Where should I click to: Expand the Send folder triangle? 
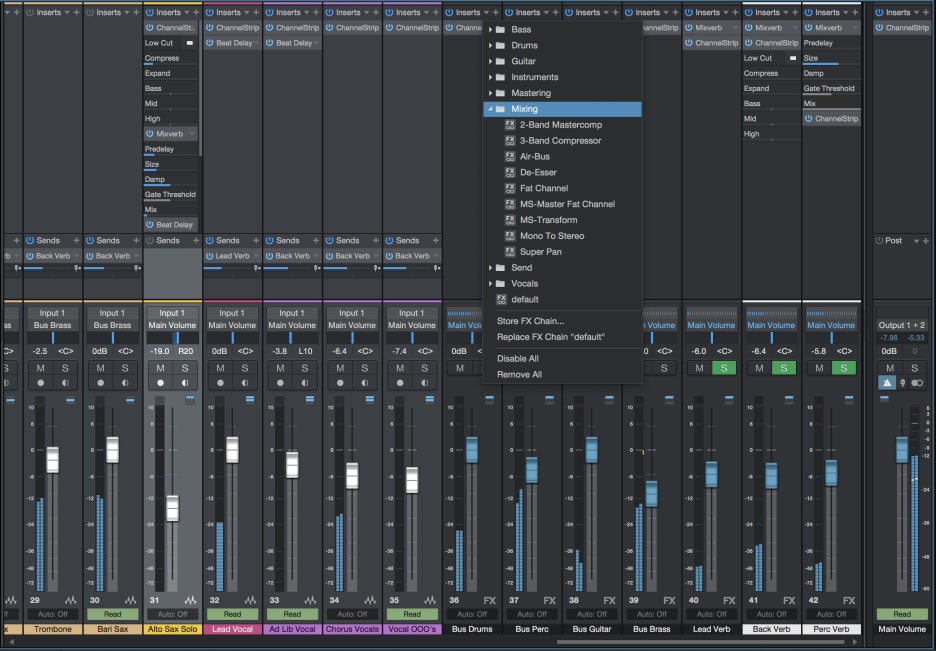pos(491,268)
